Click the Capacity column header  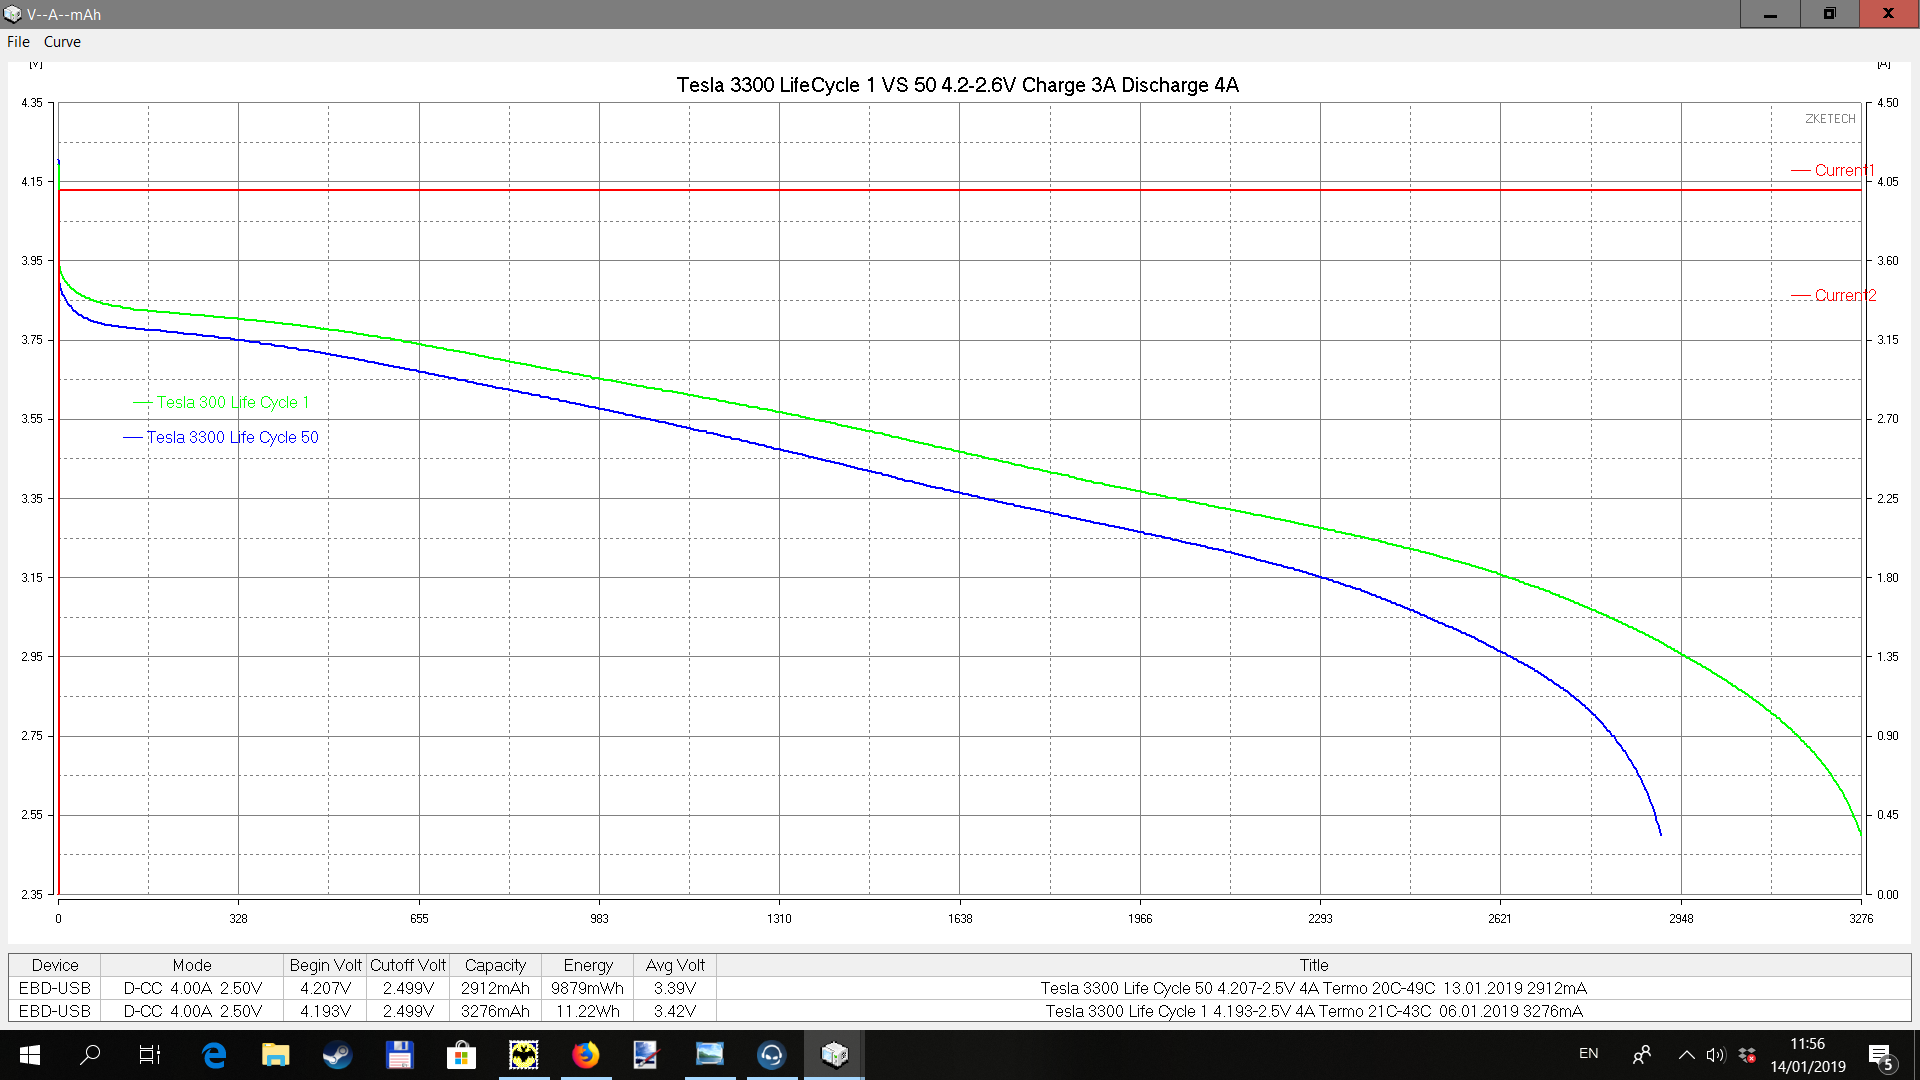click(495, 965)
